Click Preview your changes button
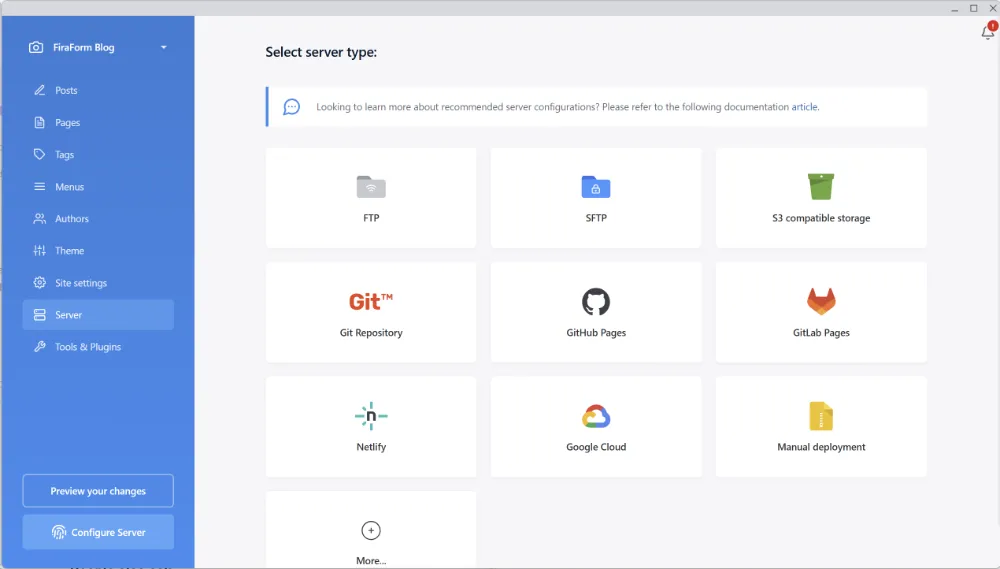This screenshot has height=569, width=1000. (x=98, y=491)
